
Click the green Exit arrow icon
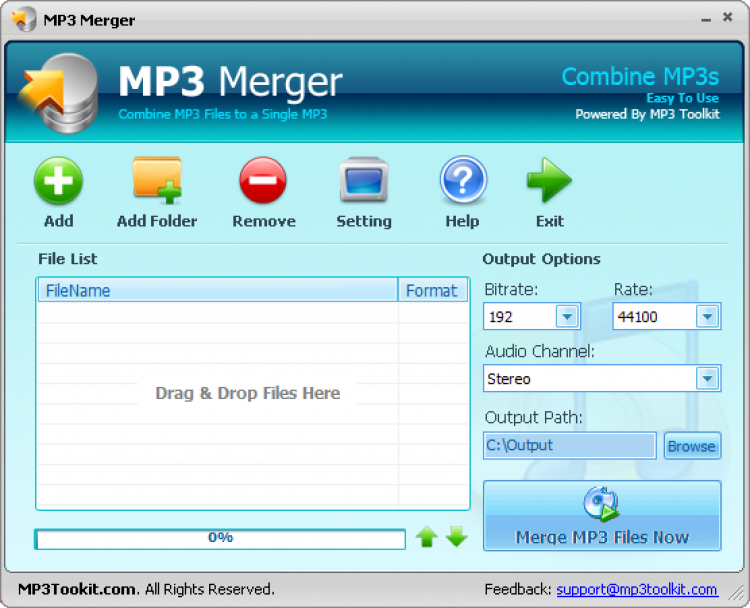click(549, 180)
